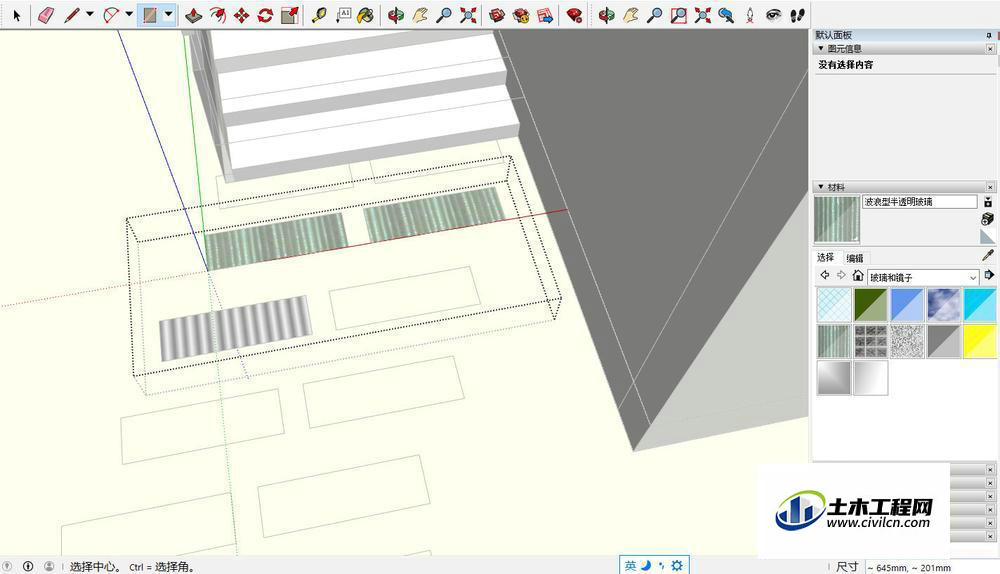
Task: Pick the blue translucent glass swatch
Action: pyautogui.click(x=907, y=305)
